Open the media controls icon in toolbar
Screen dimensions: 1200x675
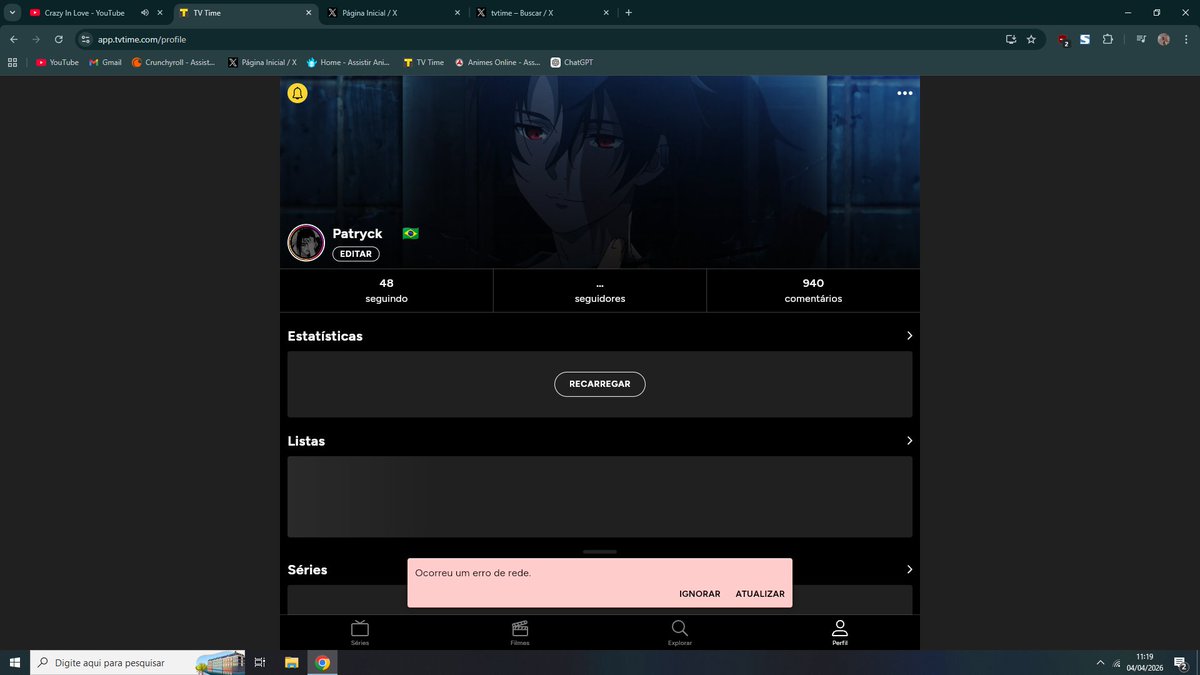1141,39
